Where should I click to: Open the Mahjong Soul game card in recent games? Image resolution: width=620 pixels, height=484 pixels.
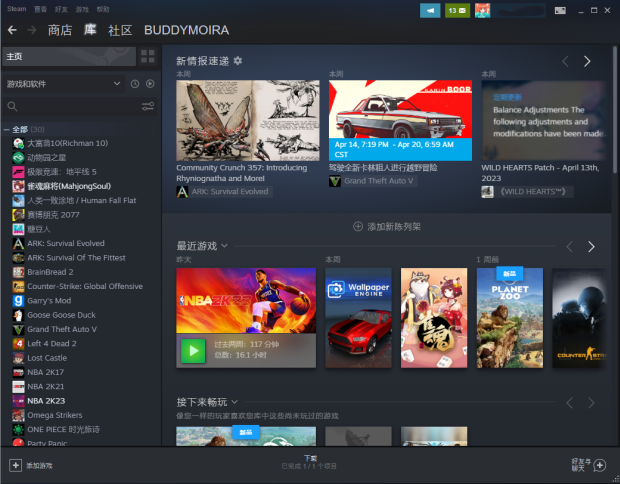(434, 318)
